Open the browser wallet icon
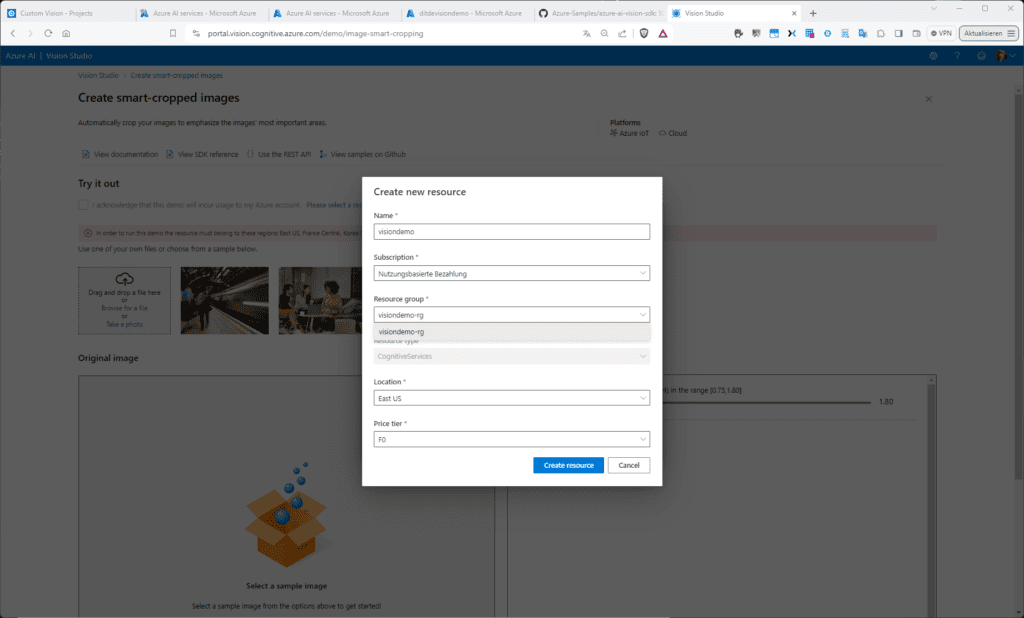 (x=916, y=33)
